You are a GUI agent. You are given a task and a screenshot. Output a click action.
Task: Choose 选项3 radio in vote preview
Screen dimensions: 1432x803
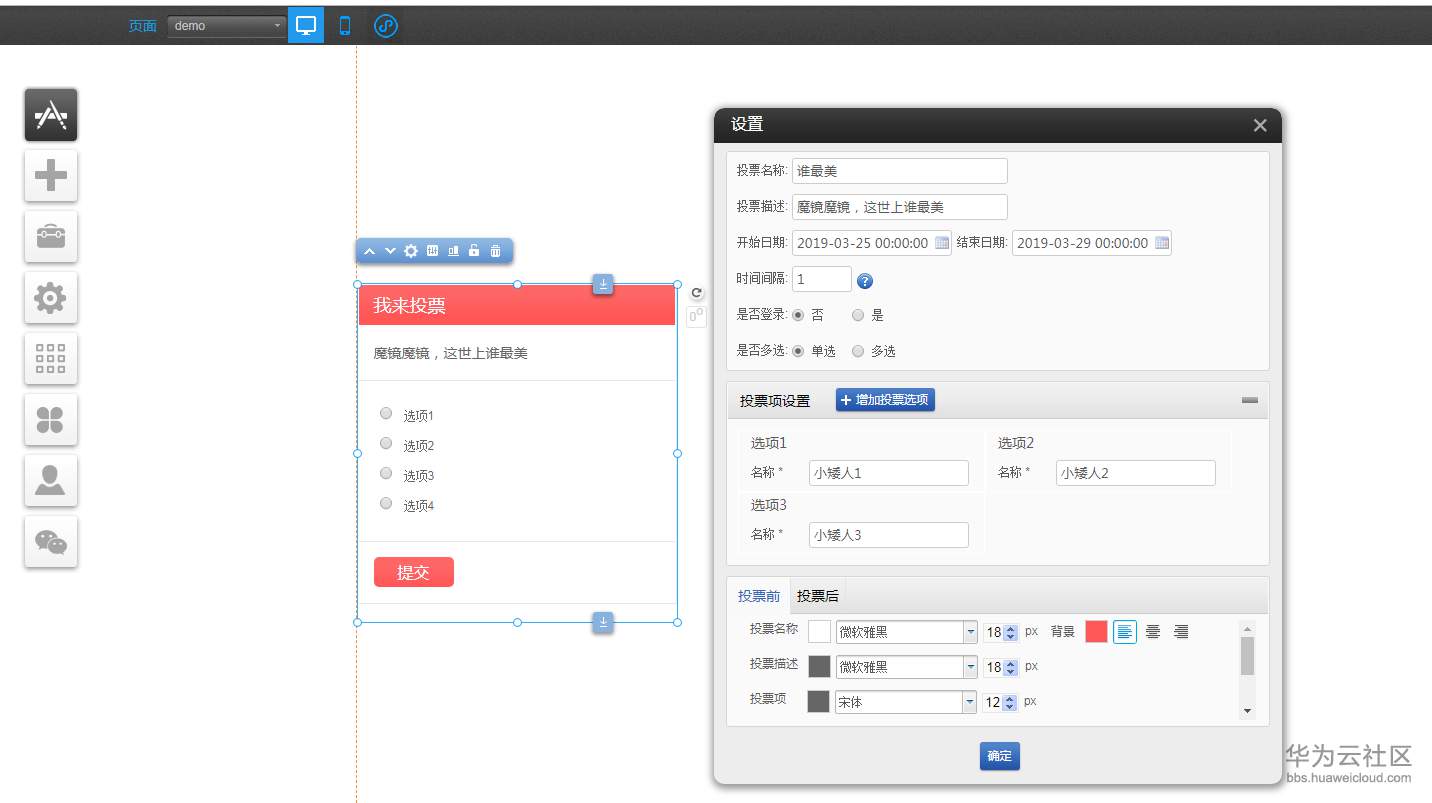386,473
